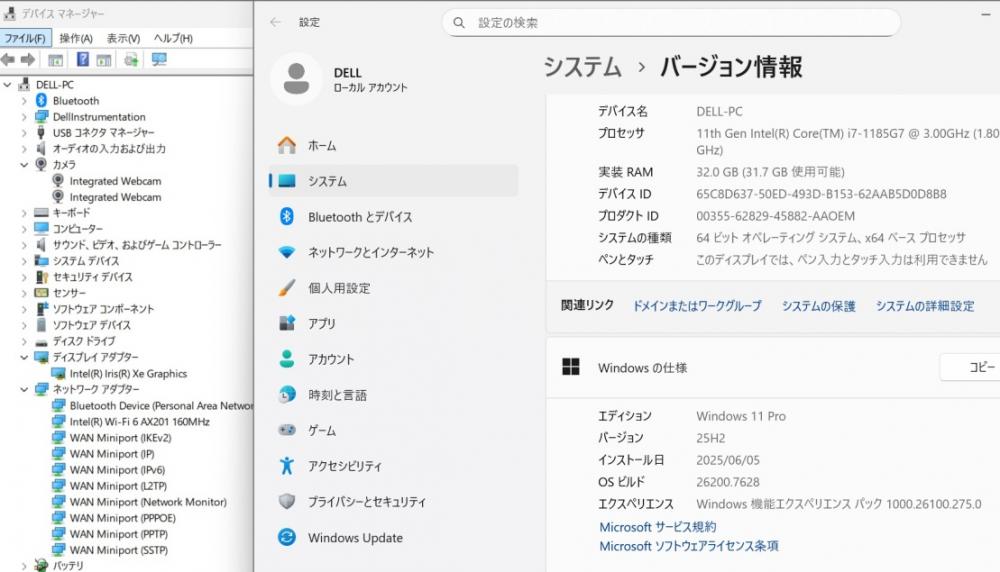Click the home icon in Settings sidebar
Screen dimensions: 1000x572
[287, 146]
